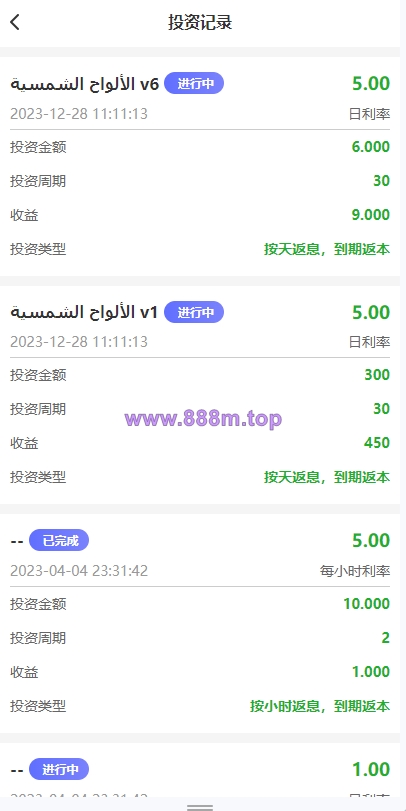Image resolution: width=406 pixels, height=811 pixels.
Task: Click the 2023-04-04 23:31:42 timestamp
Action: tap(79, 570)
